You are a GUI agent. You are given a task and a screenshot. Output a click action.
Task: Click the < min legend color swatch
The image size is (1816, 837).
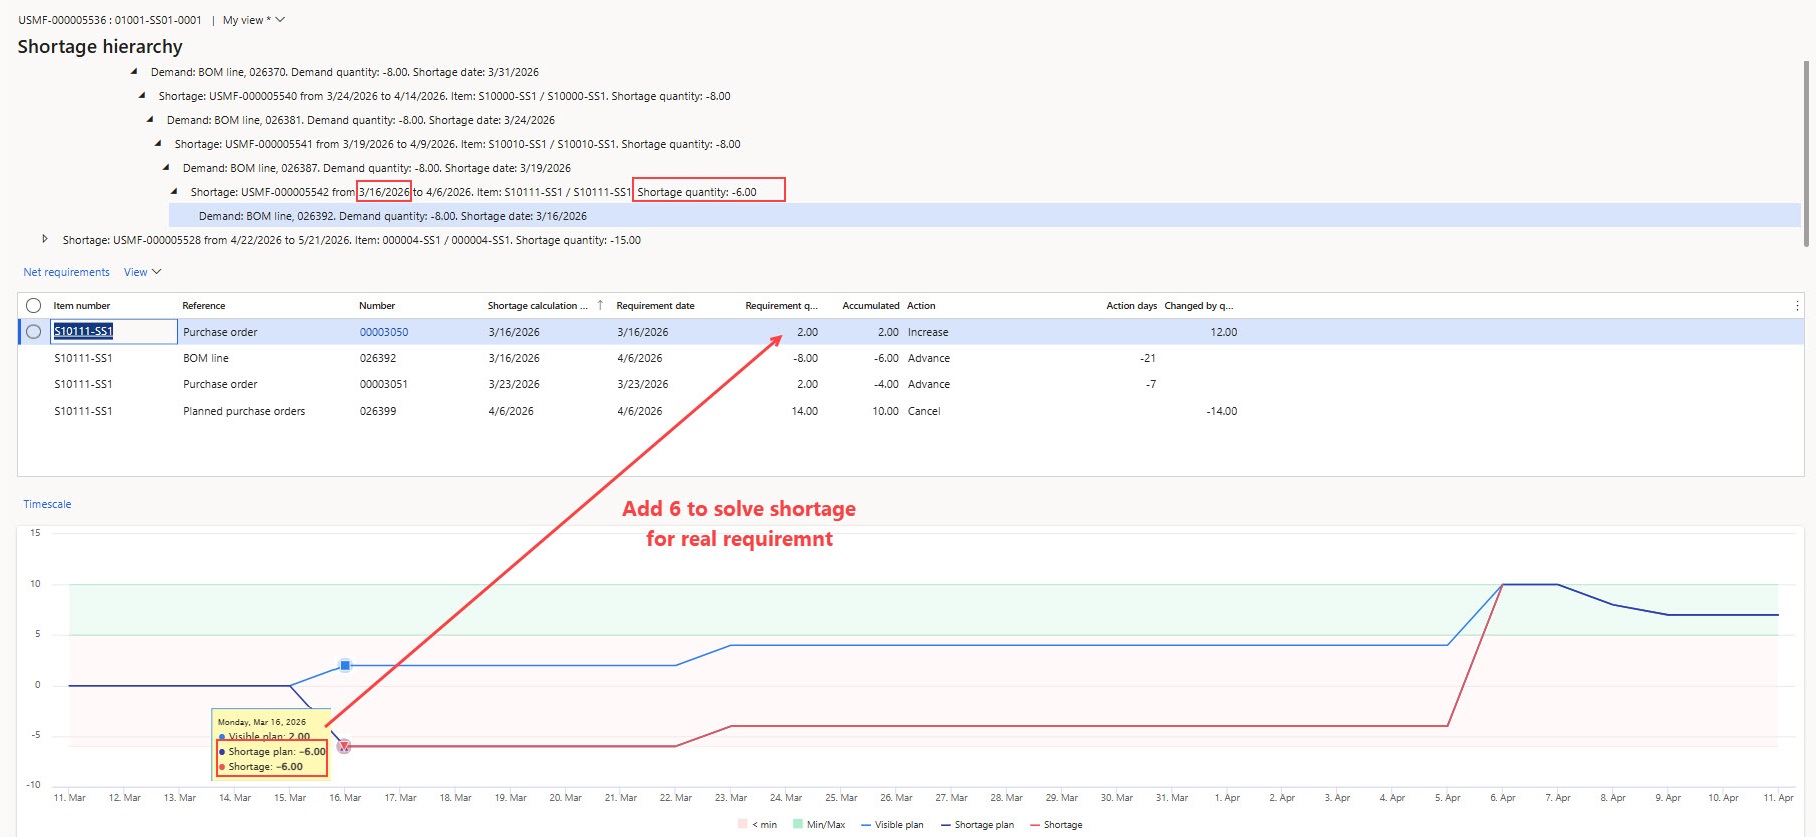pyautogui.click(x=742, y=825)
